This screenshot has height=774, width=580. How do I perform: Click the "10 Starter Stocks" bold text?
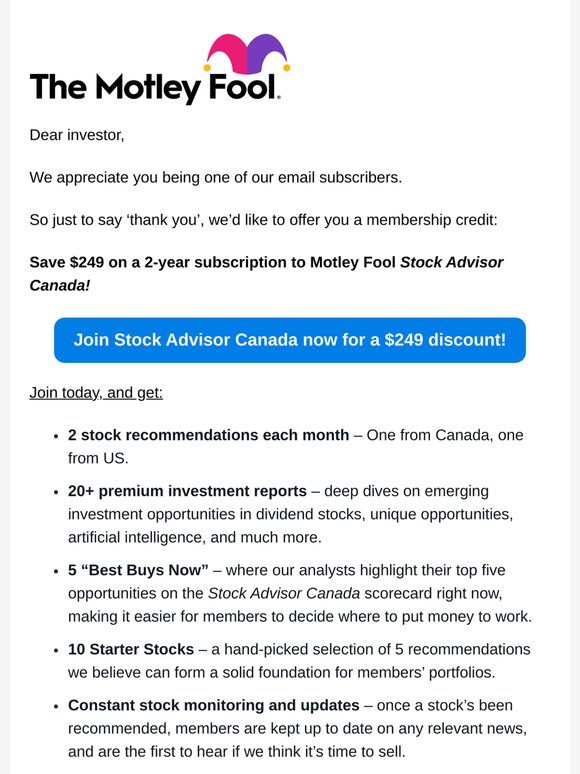click(131, 649)
